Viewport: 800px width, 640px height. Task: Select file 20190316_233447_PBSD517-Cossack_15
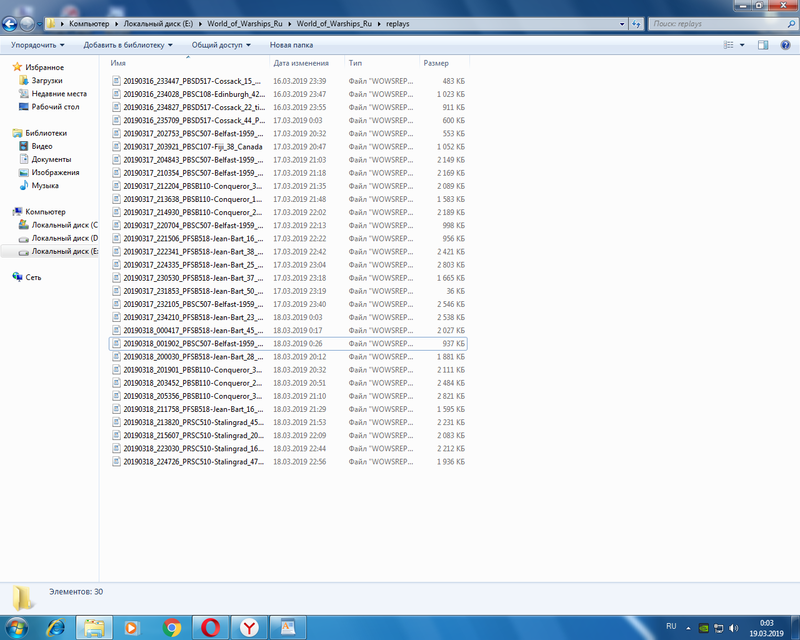288,81
